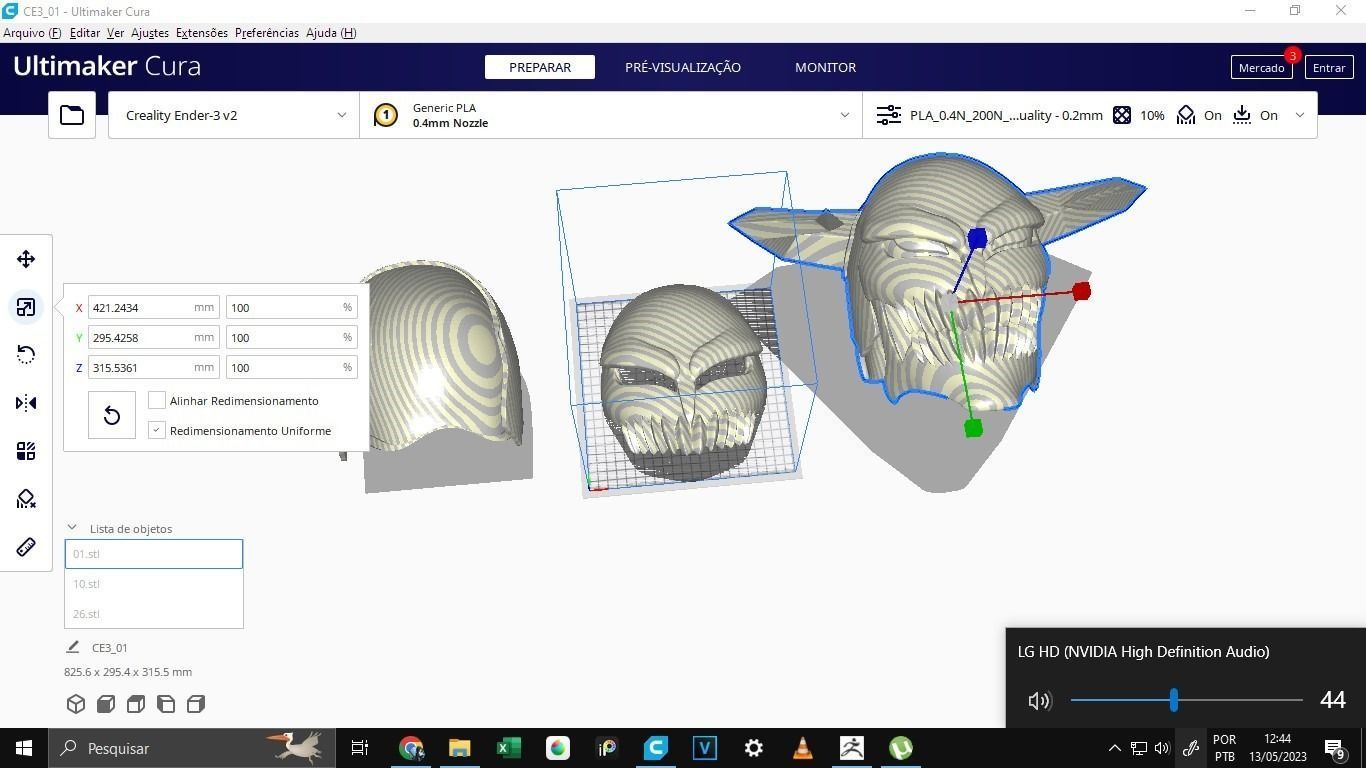Switch to top view cube
The image size is (1366, 768).
(x=136, y=704)
